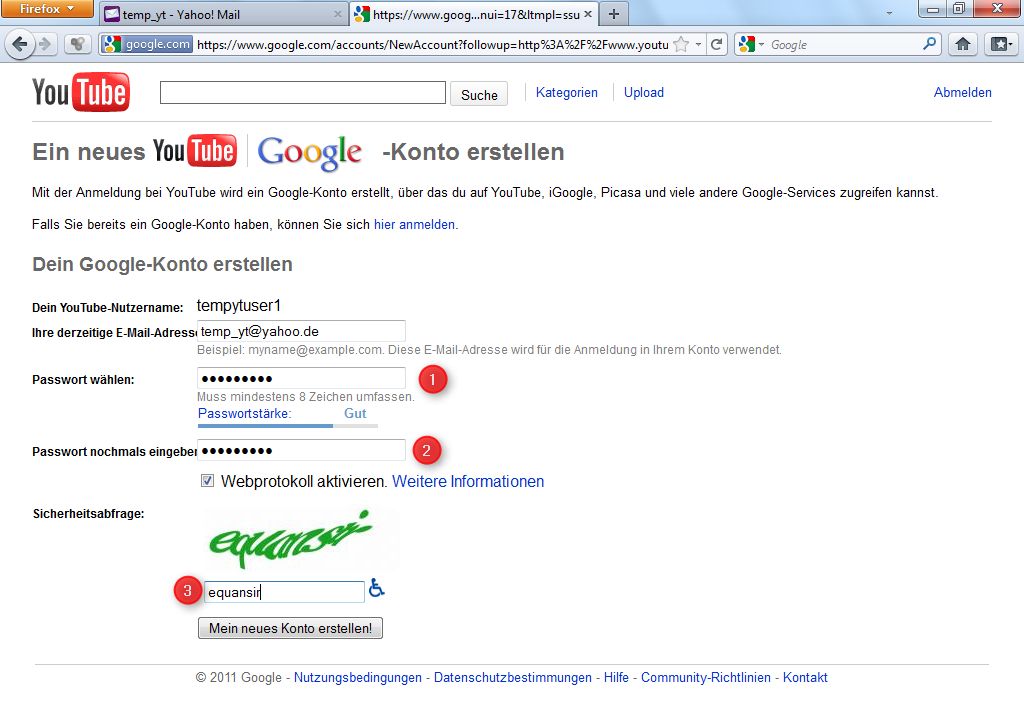Follow the hier anmelden link
The width and height of the screenshot is (1024, 728).
pyautogui.click(x=413, y=224)
